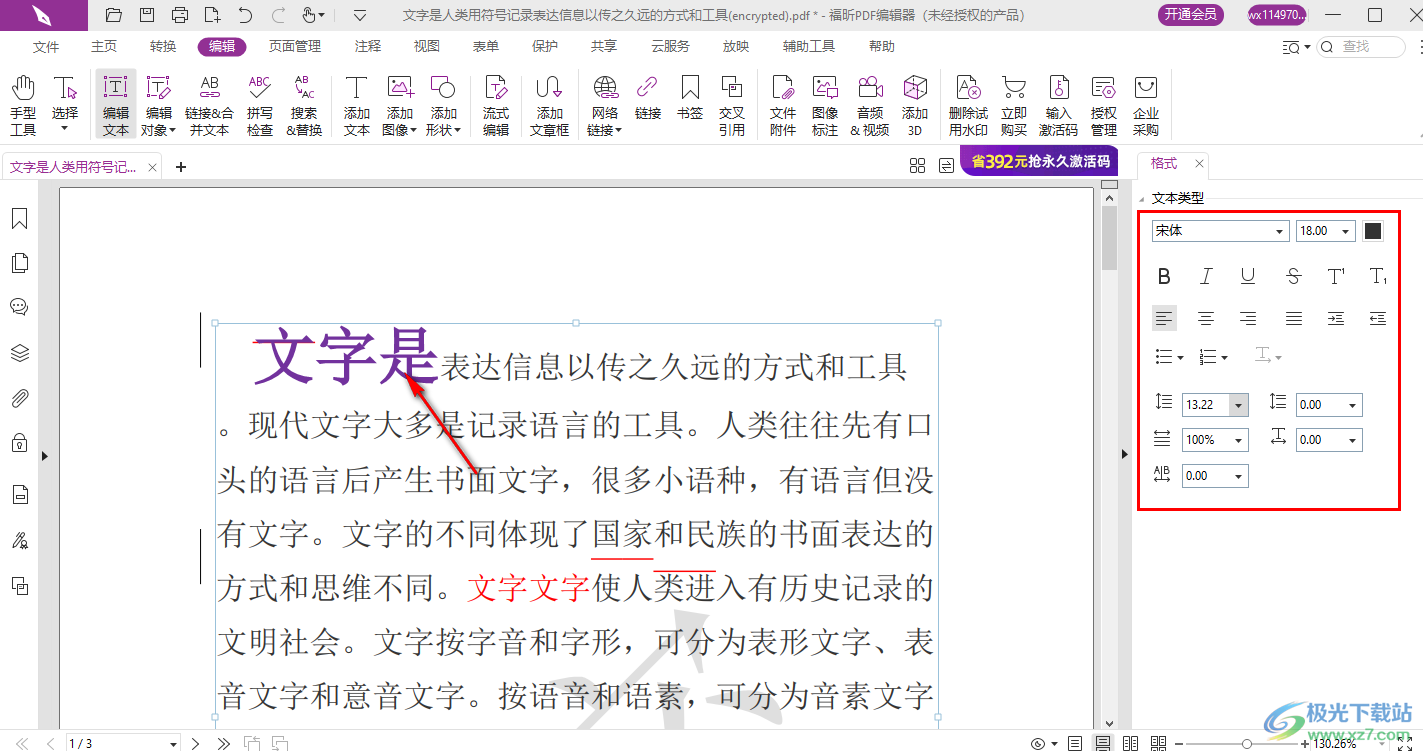The height and width of the screenshot is (751, 1423).
Task: Open the Security panel (lock) in the sidebar
Action: 19,442
